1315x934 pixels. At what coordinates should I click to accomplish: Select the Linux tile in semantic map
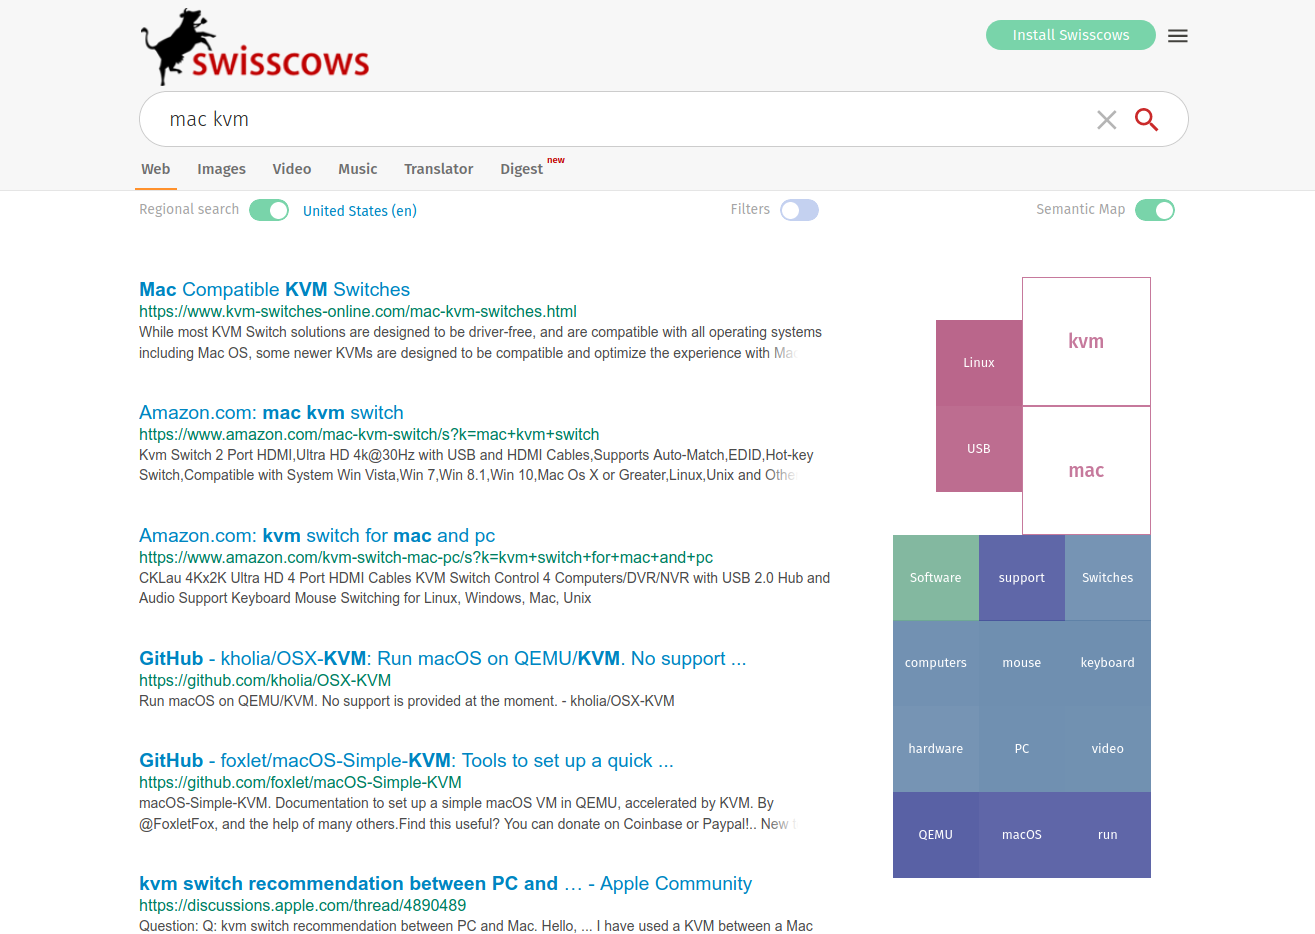click(x=979, y=363)
